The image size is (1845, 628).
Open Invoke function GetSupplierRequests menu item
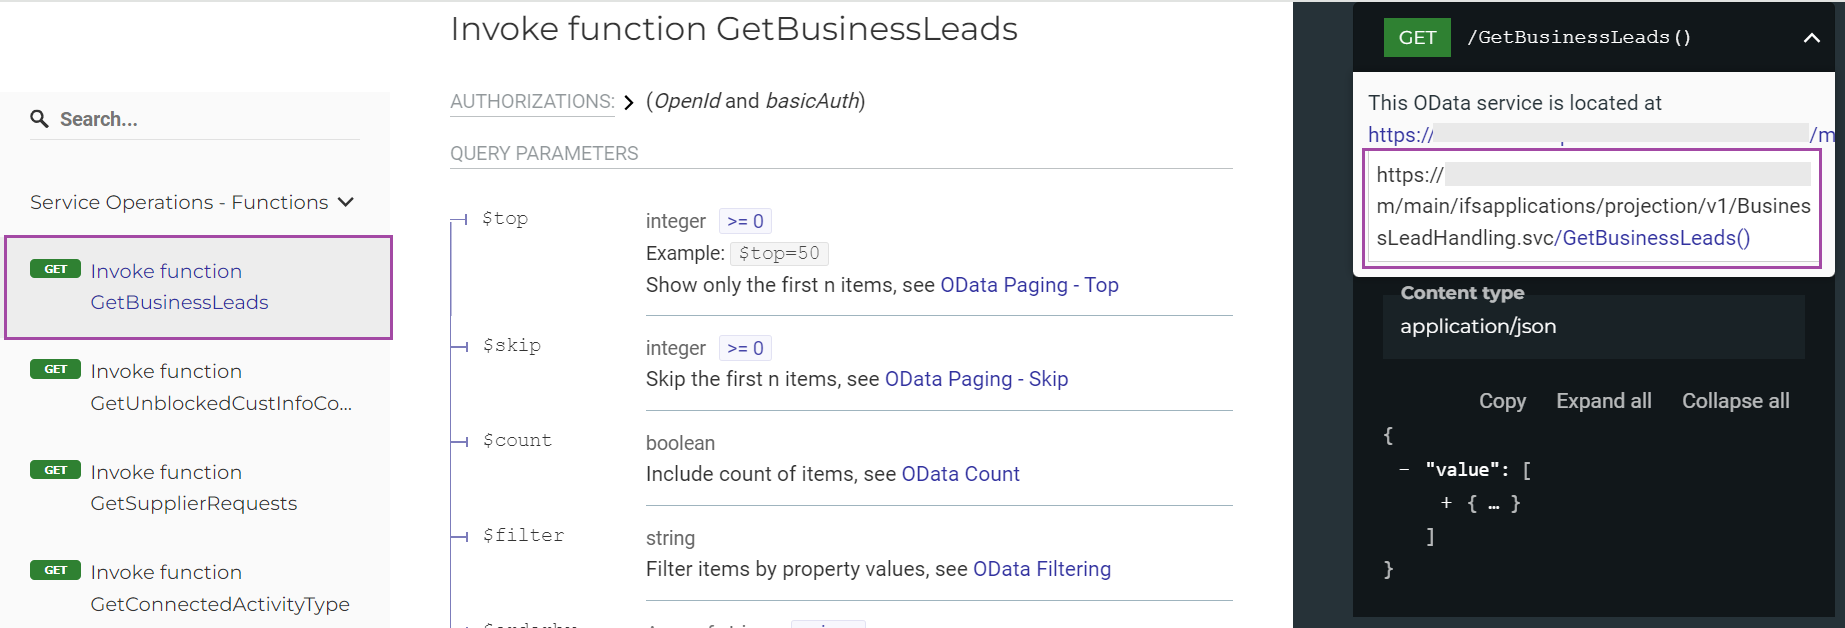(193, 488)
